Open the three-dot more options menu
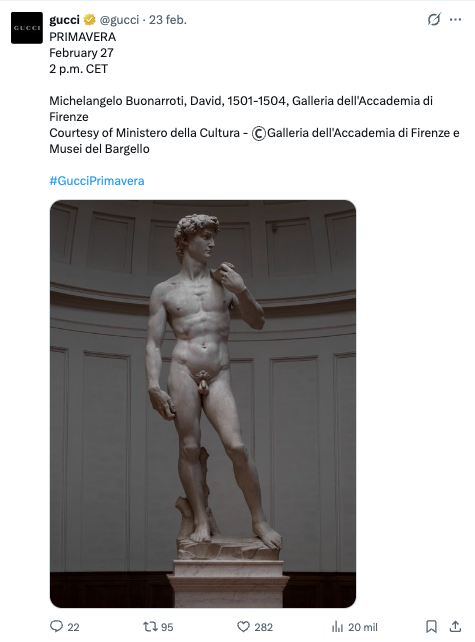This screenshot has width=475, height=642. click(x=455, y=19)
